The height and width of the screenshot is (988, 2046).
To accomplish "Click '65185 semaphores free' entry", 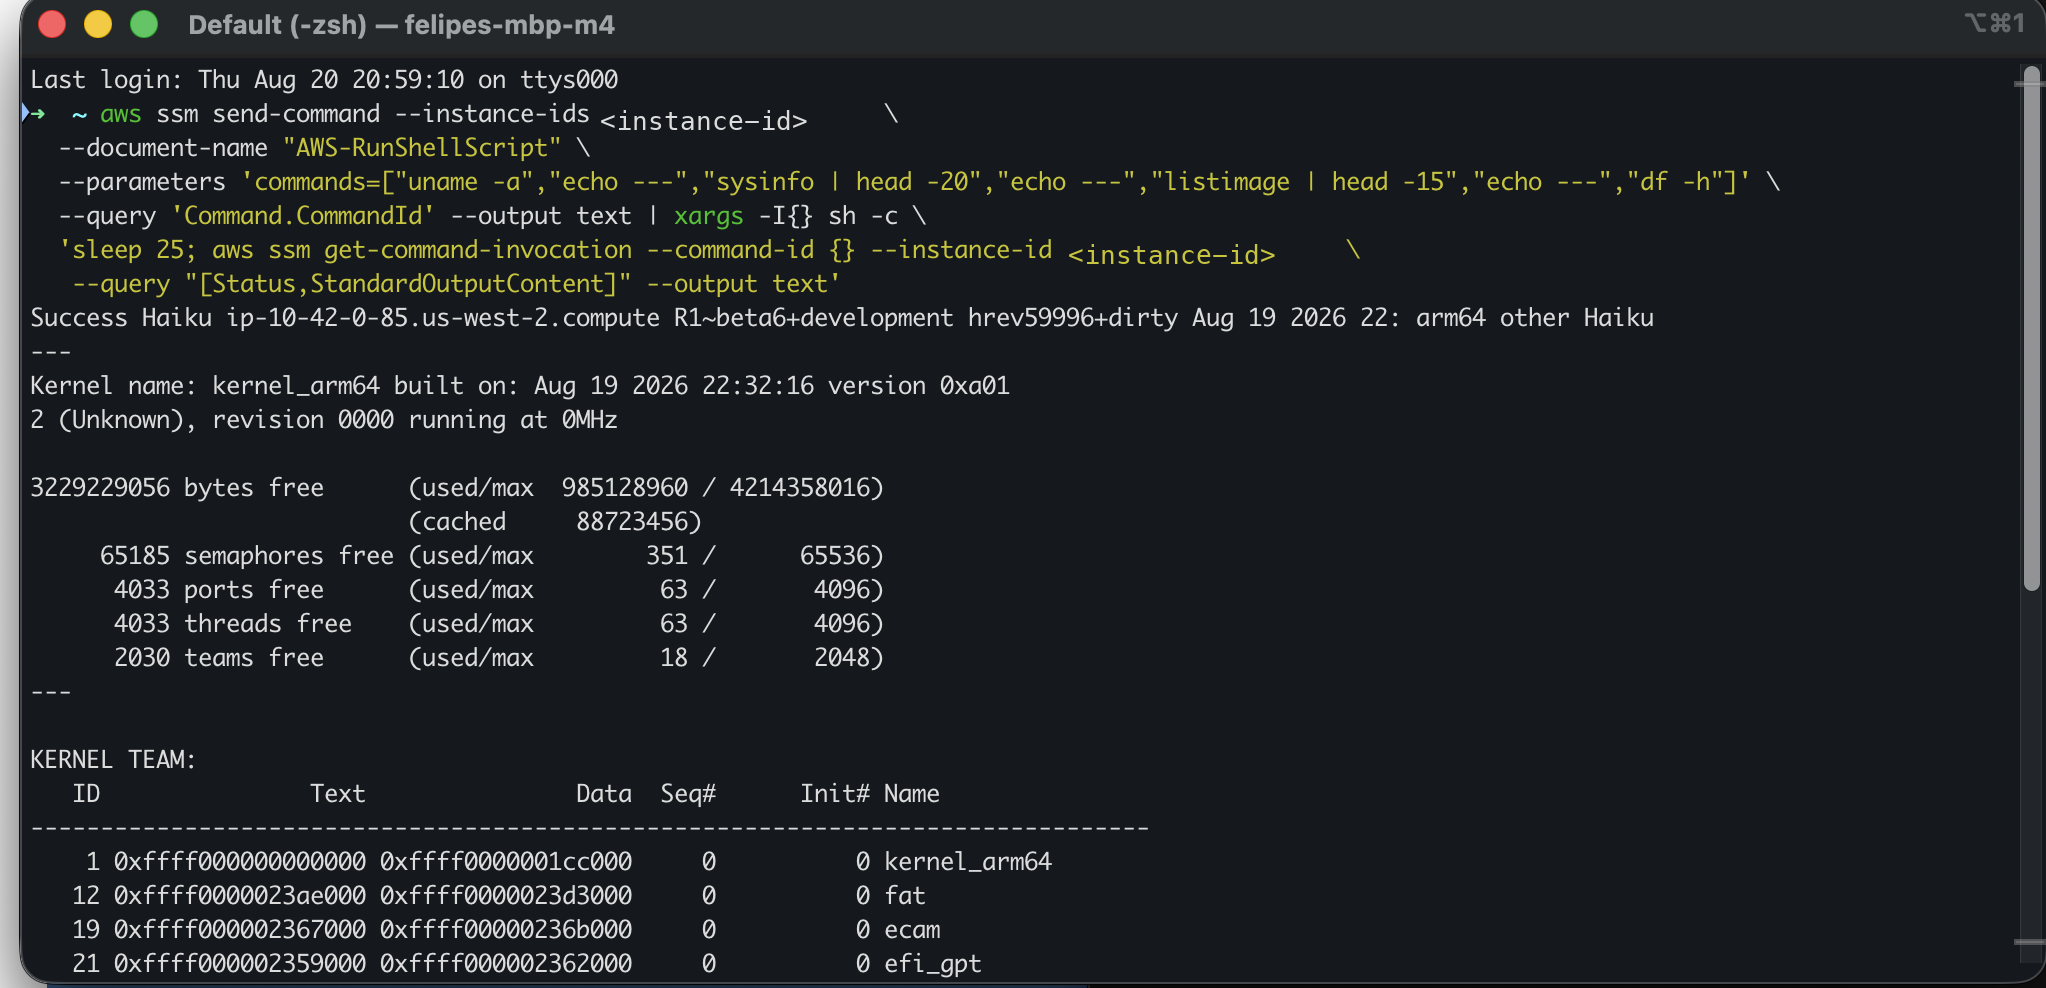I will click(x=247, y=556).
